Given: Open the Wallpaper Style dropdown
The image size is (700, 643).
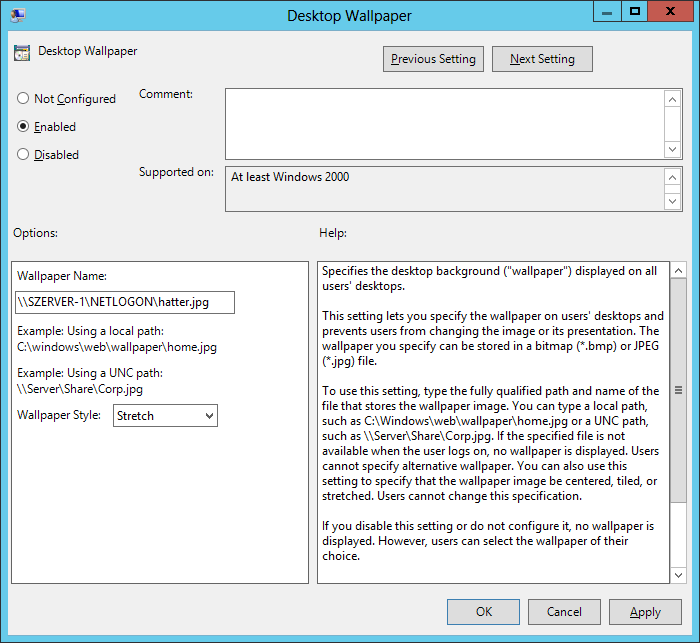Looking at the screenshot, I should pyautogui.click(x=165, y=416).
